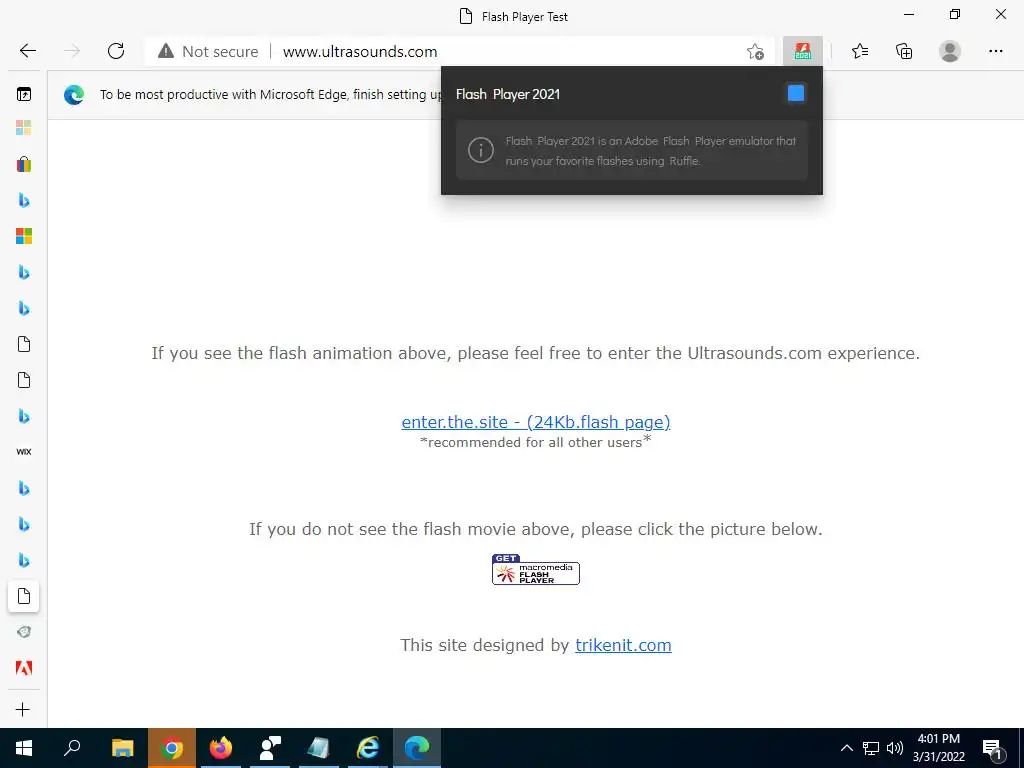Open the gray notebook app on taskbar
1024x768 pixels.
(319, 748)
